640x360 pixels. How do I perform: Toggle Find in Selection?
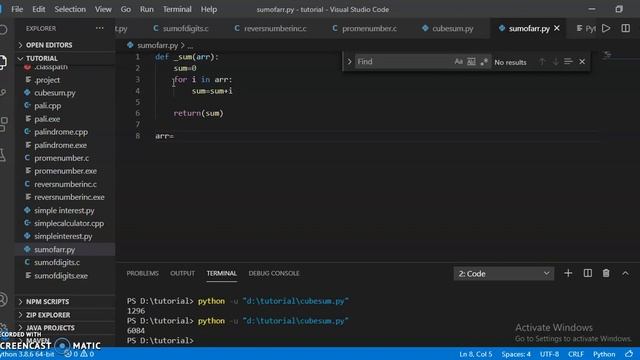coord(568,62)
